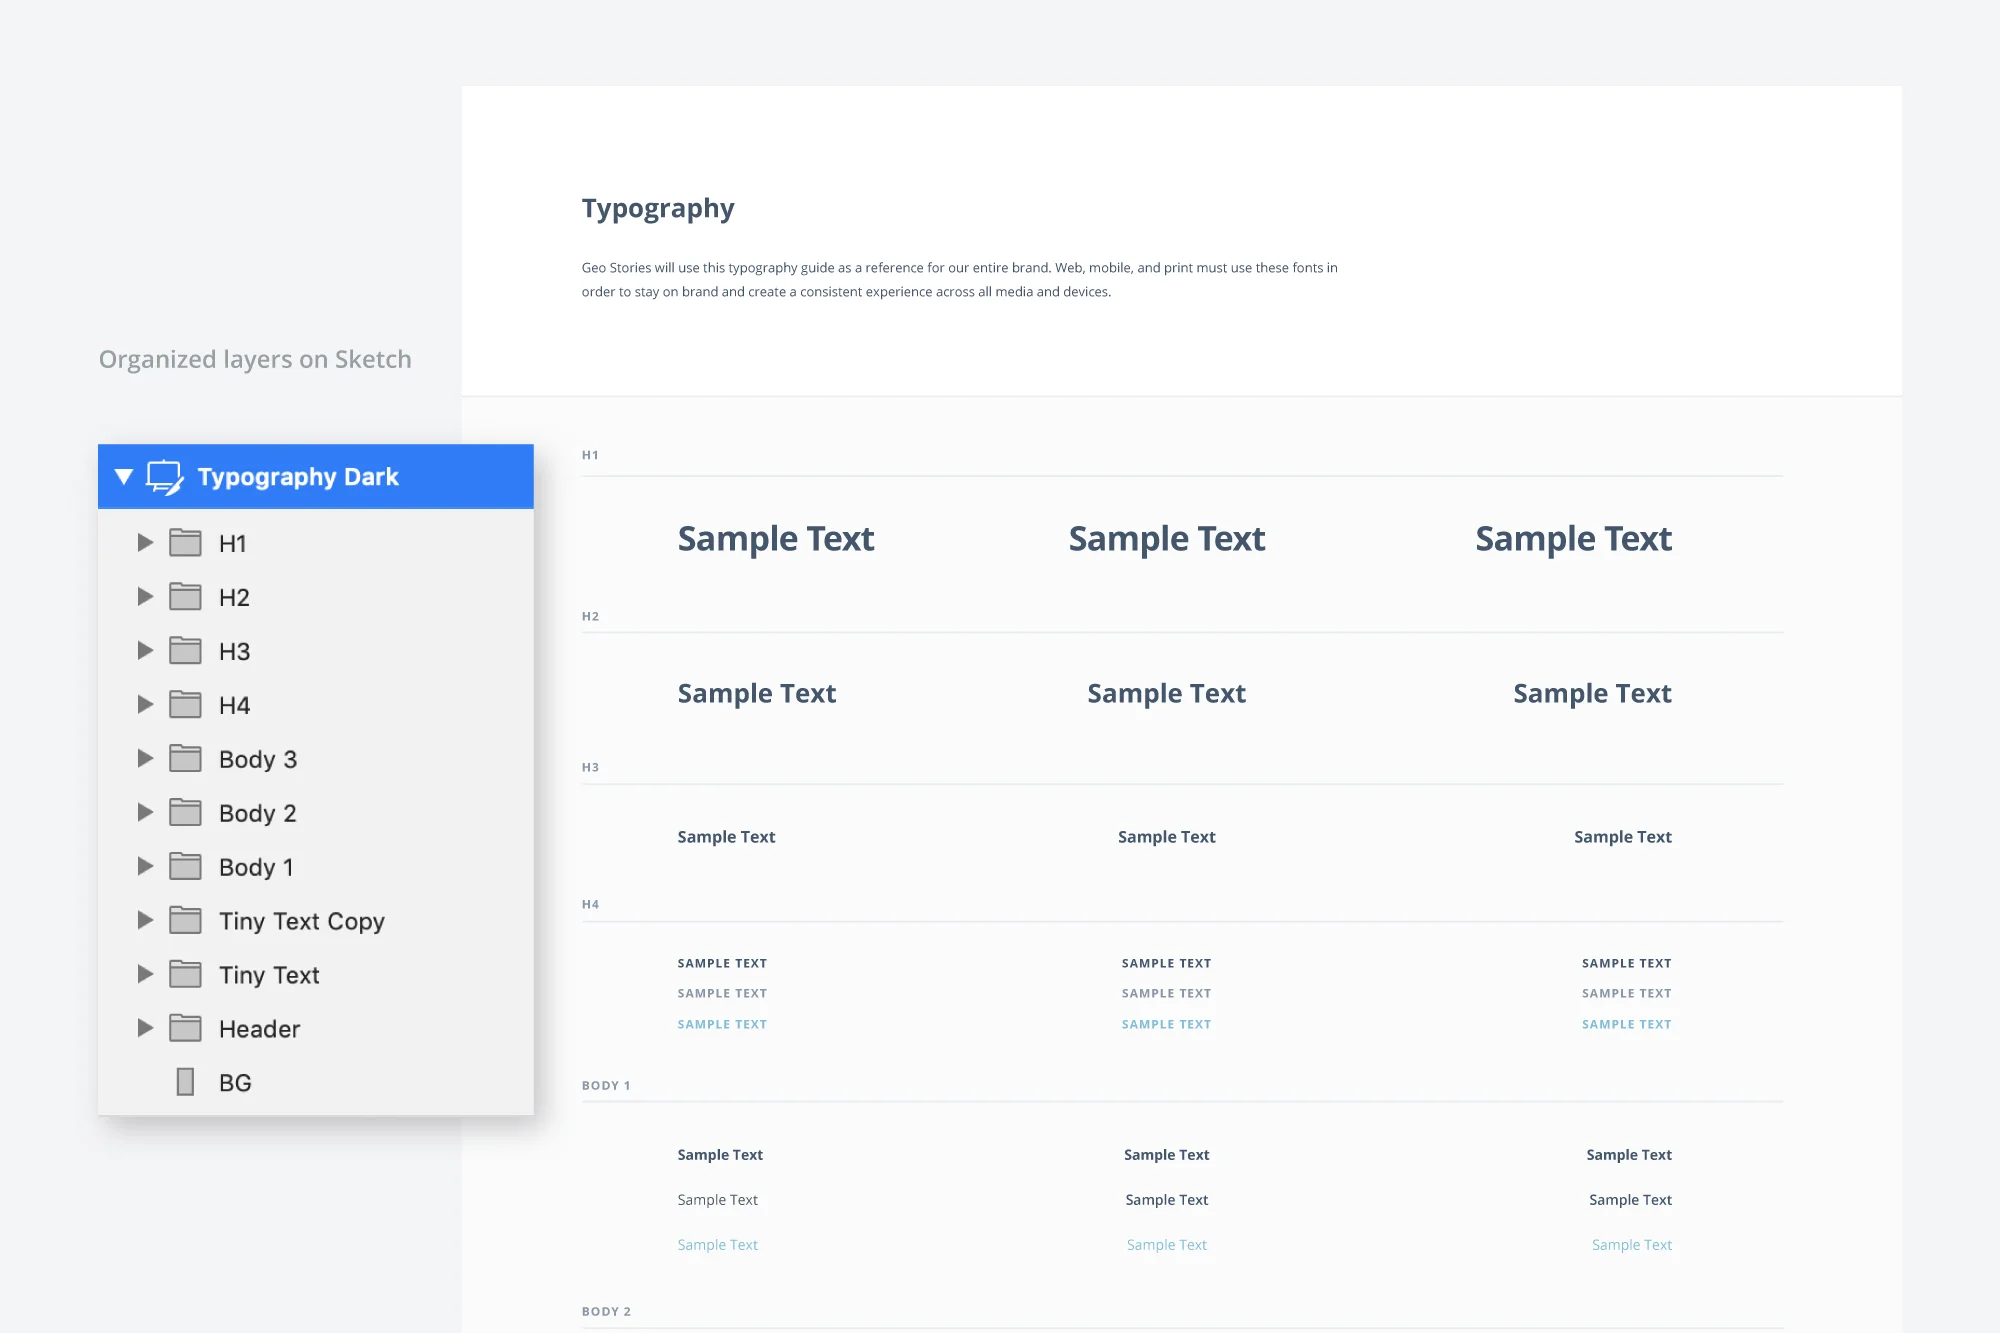
Task: Click the Tiny Text Copy folder icon
Action: pos(185,921)
